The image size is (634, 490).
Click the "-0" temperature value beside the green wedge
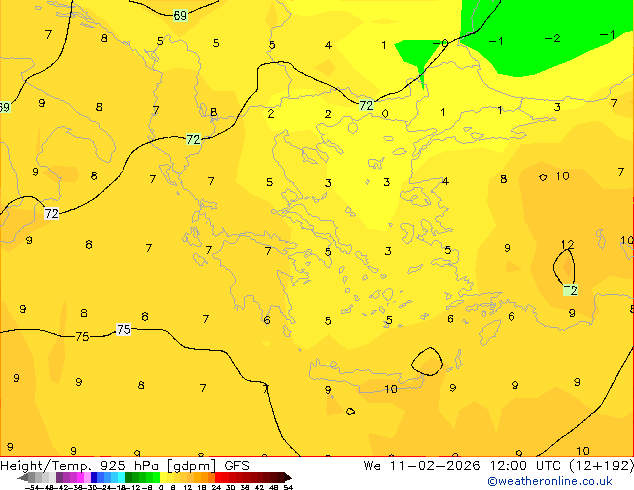(x=441, y=43)
